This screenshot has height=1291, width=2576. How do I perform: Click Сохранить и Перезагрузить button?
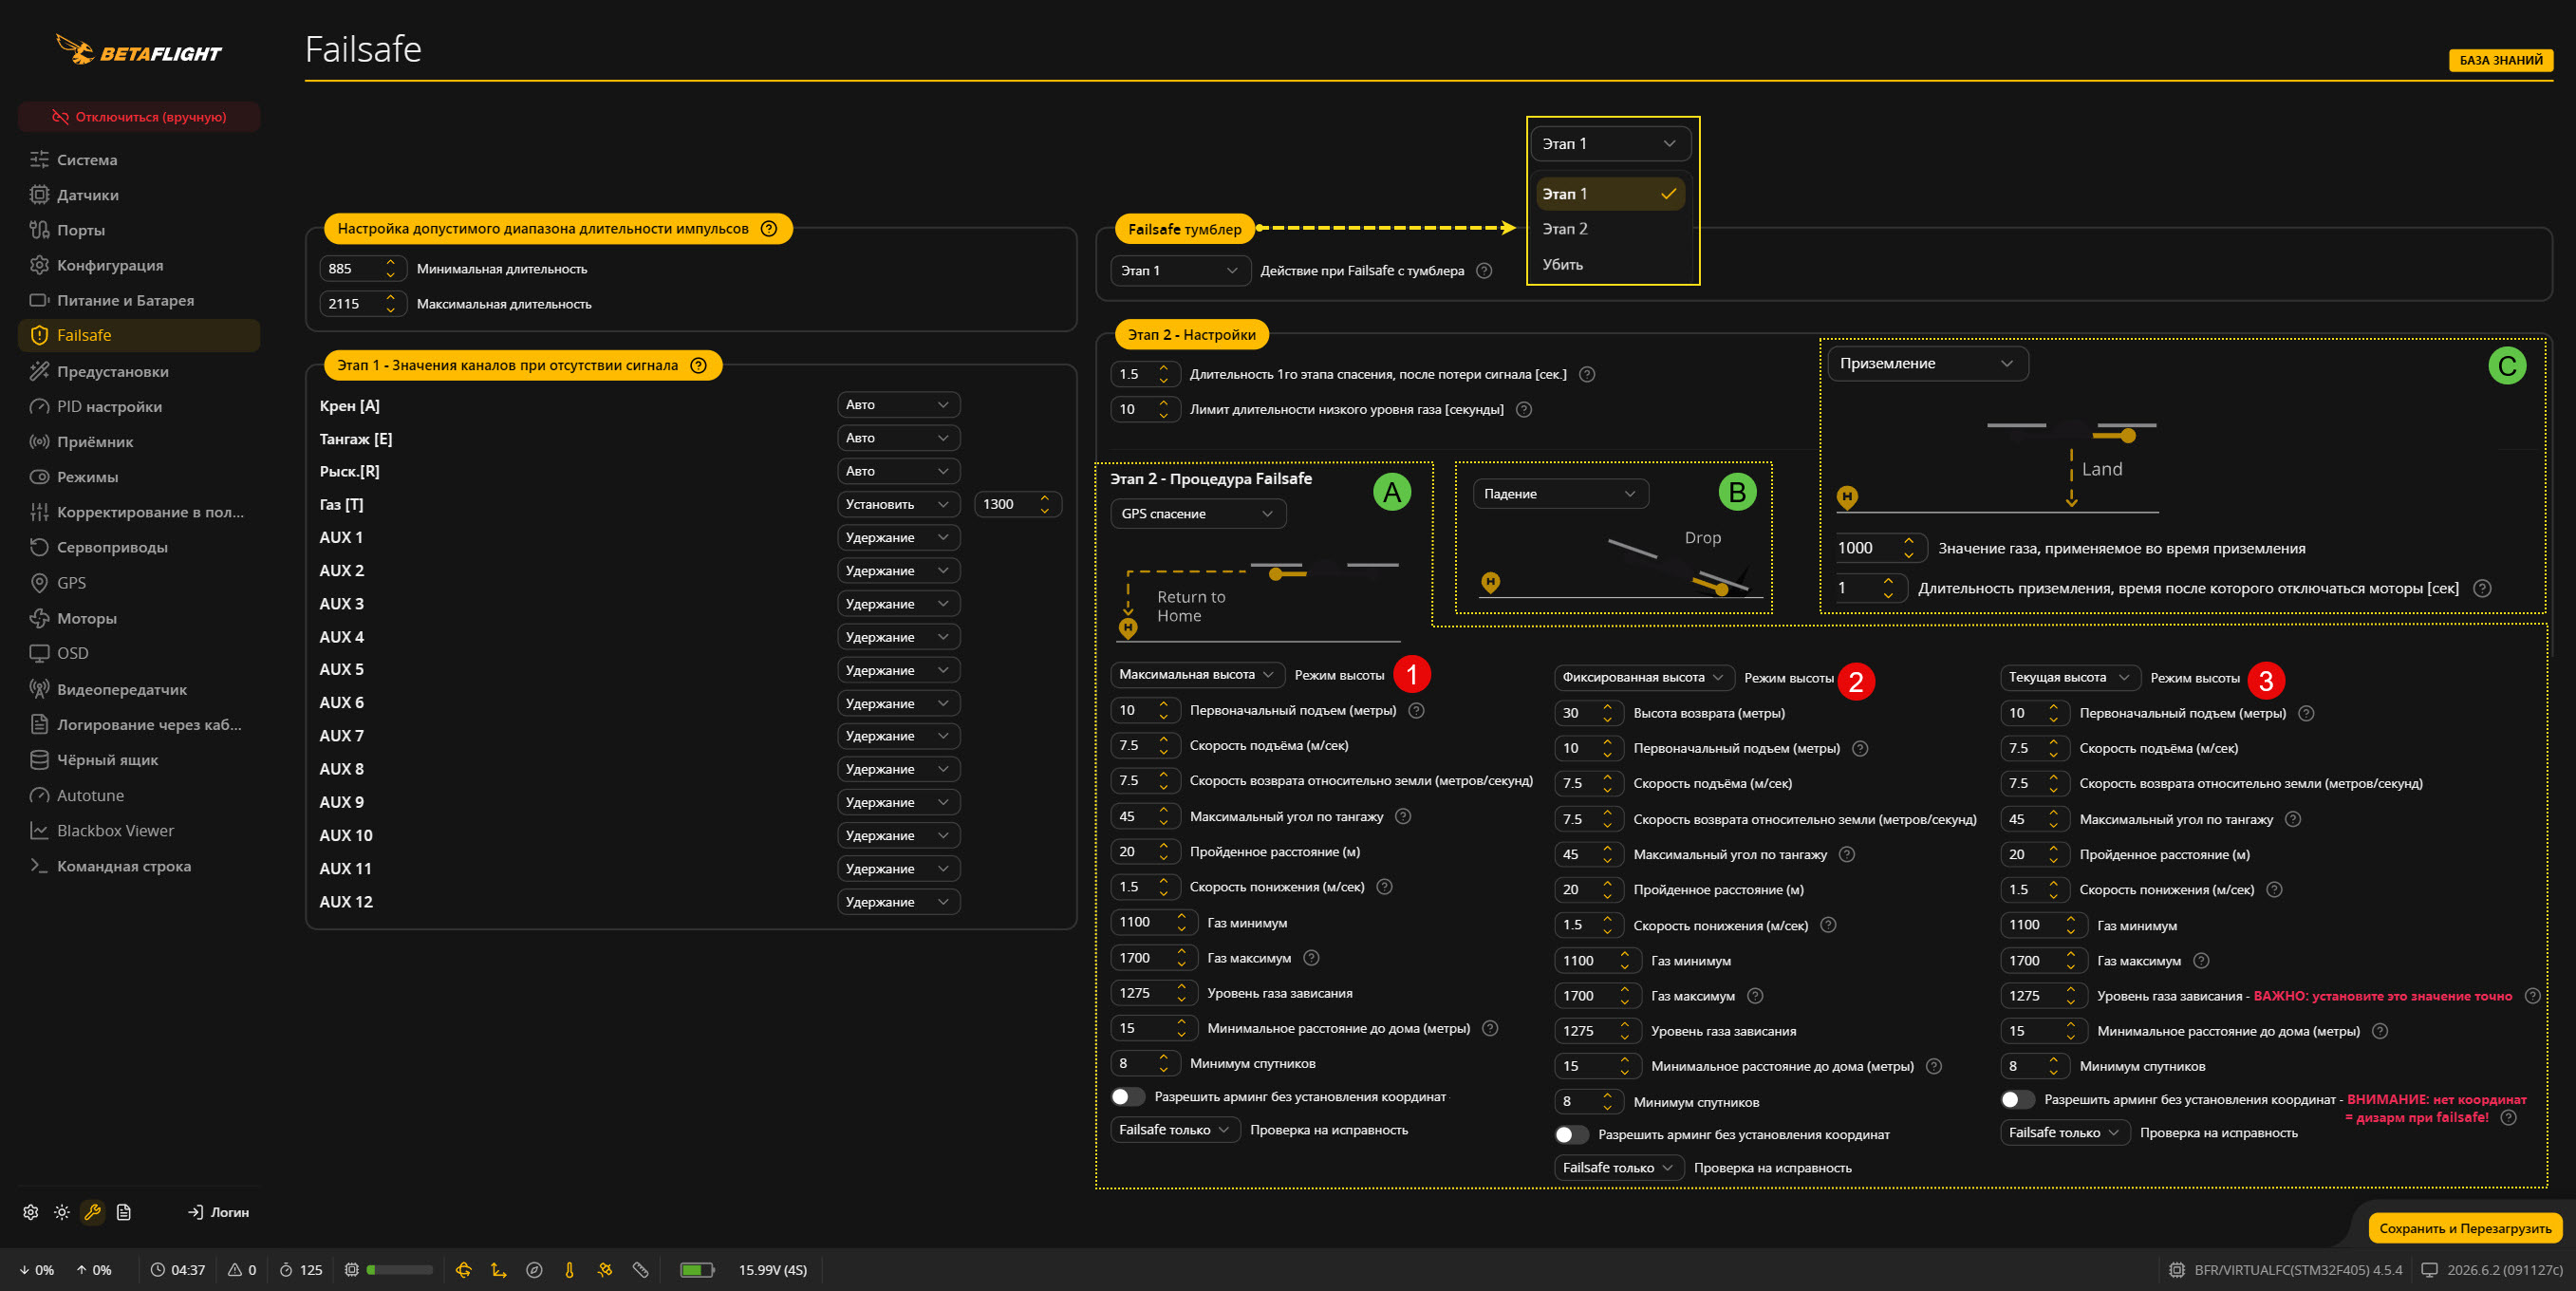2464,1228
